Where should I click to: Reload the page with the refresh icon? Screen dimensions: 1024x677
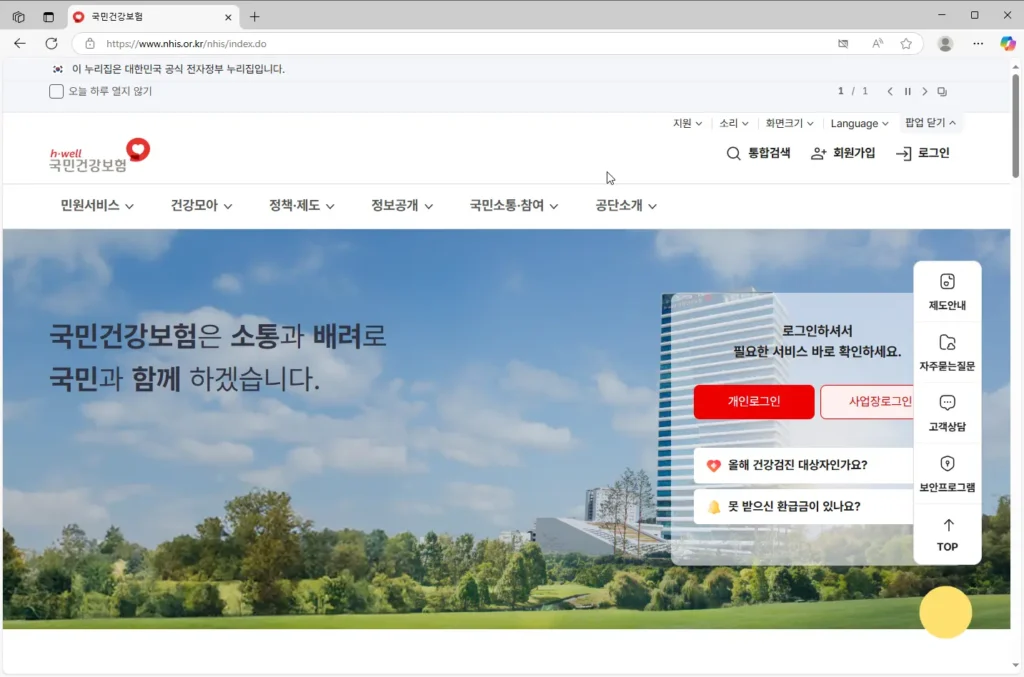51,44
